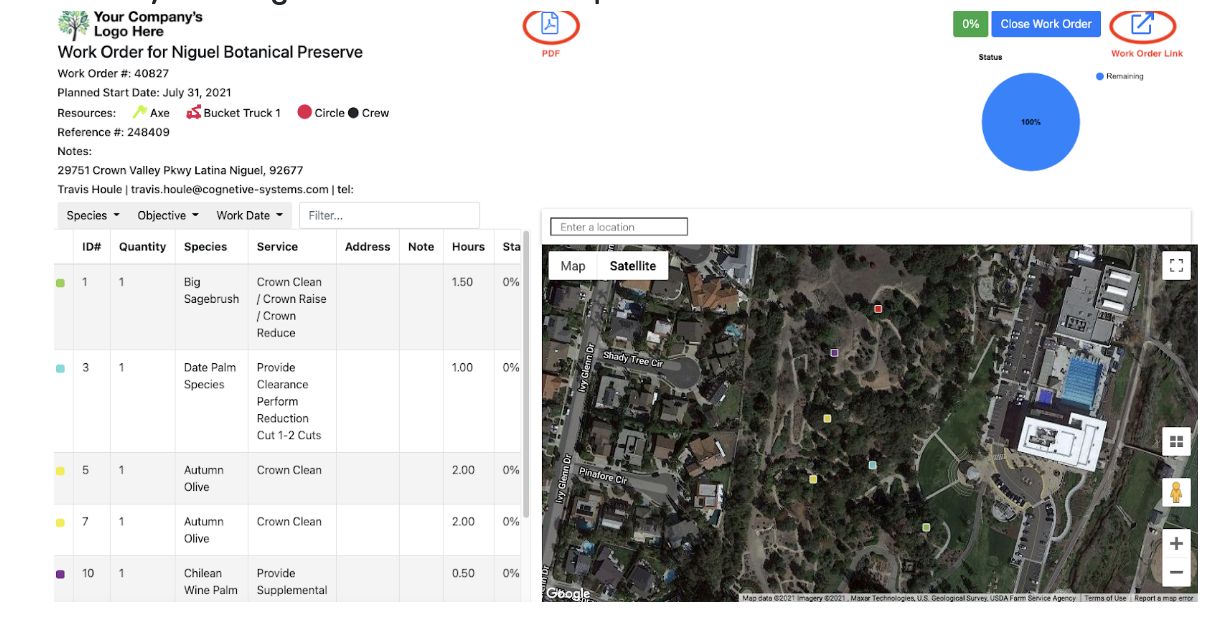This screenshot has height=622, width=1228.
Task: Select the Street View pegman icon
Action: click(x=1176, y=493)
